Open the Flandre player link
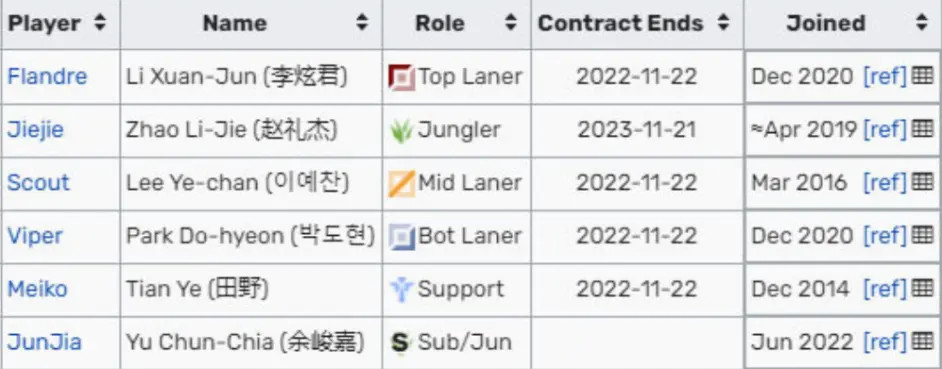Image resolution: width=942 pixels, height=369 pixels. coord(47,76)
